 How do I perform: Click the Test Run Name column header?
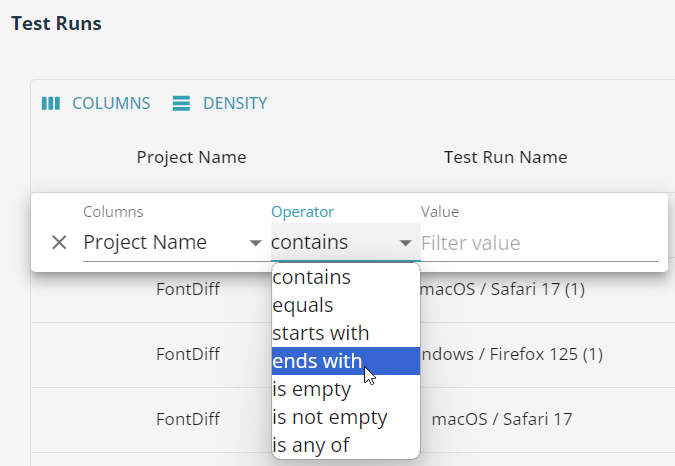[x=505, y=157]
